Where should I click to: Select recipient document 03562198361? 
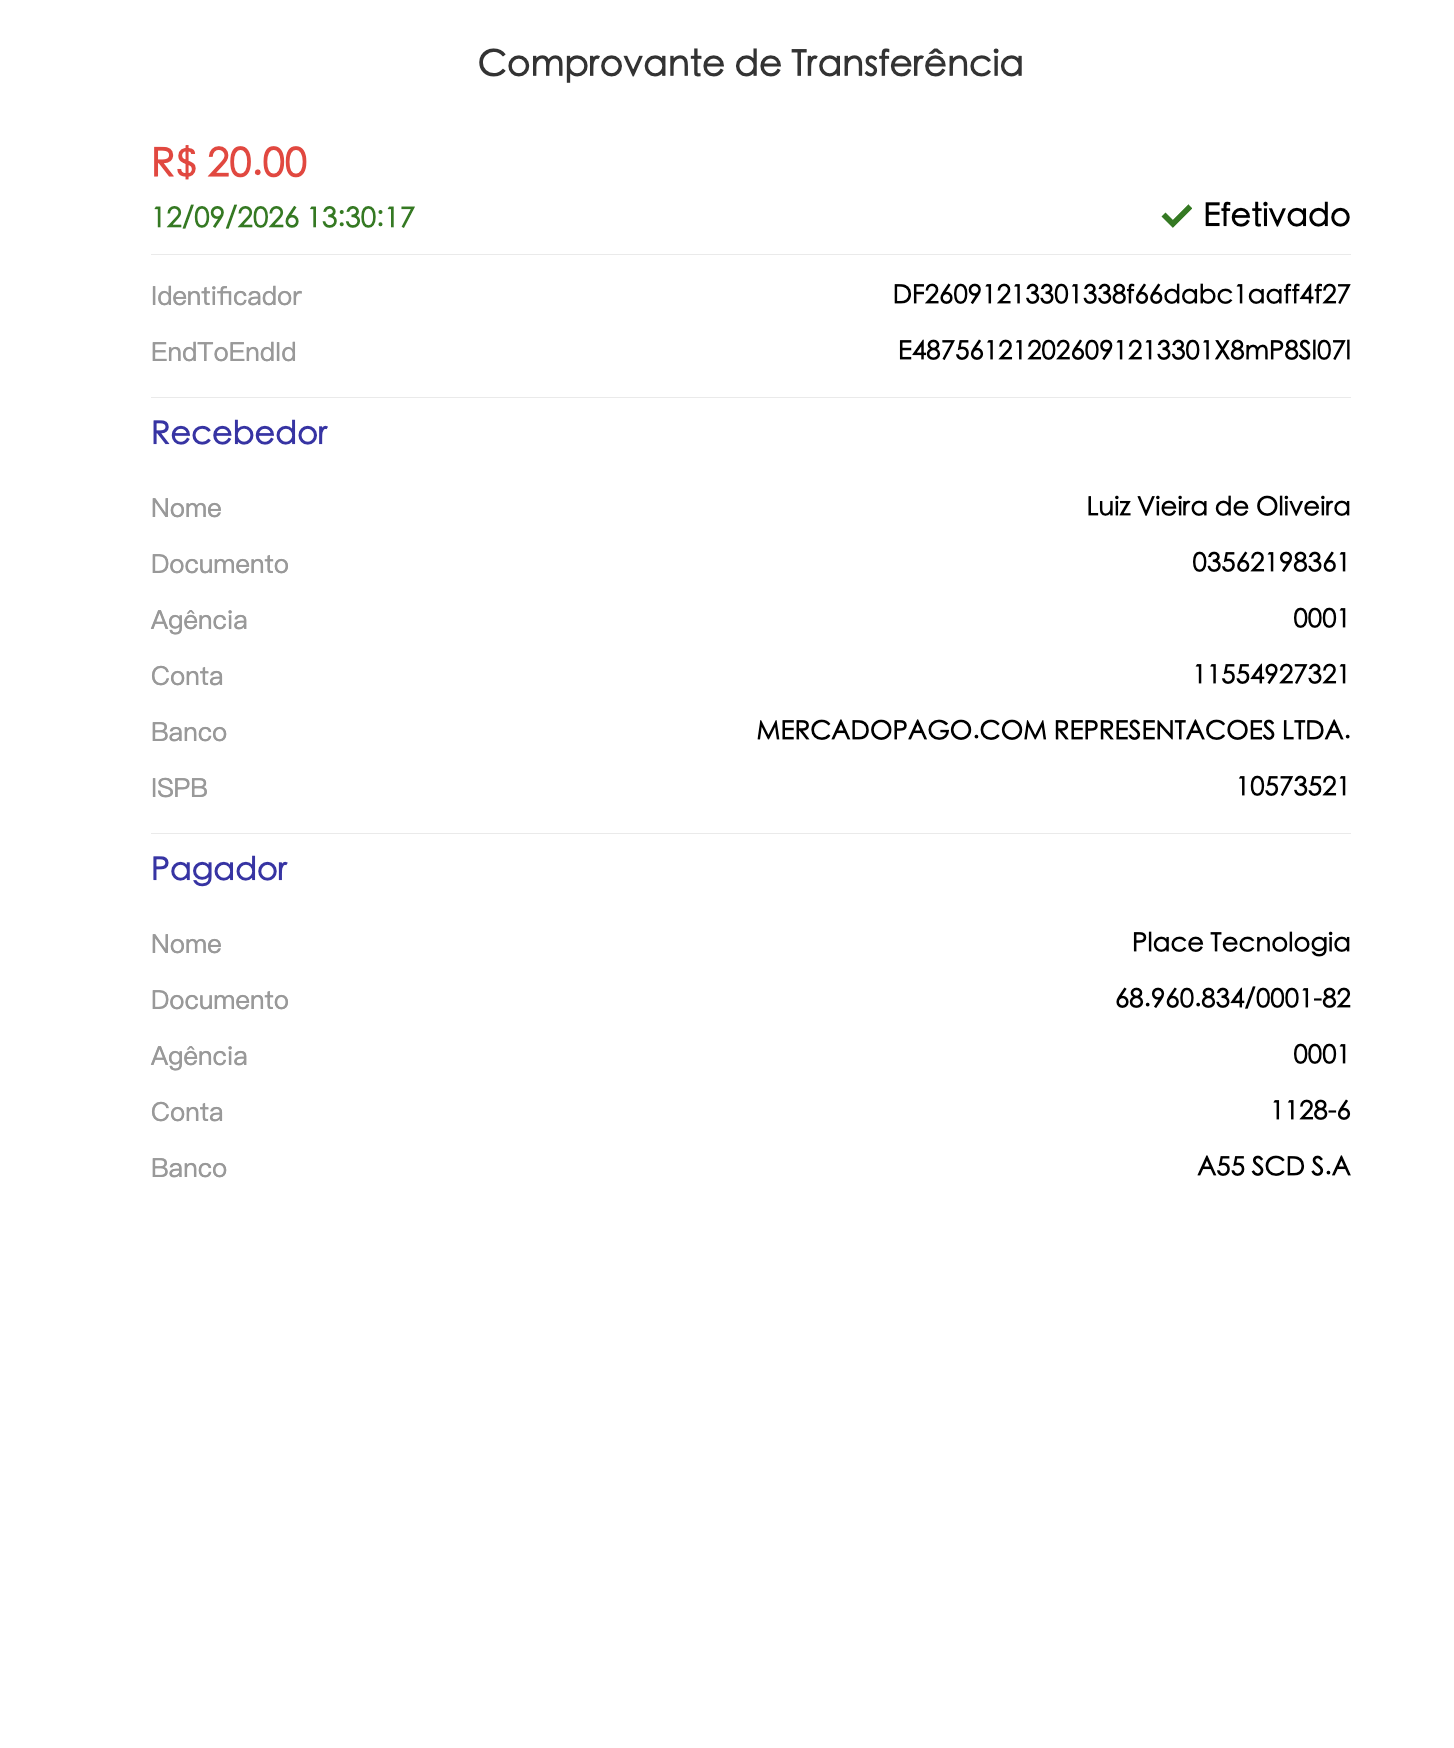(1270, 562)
